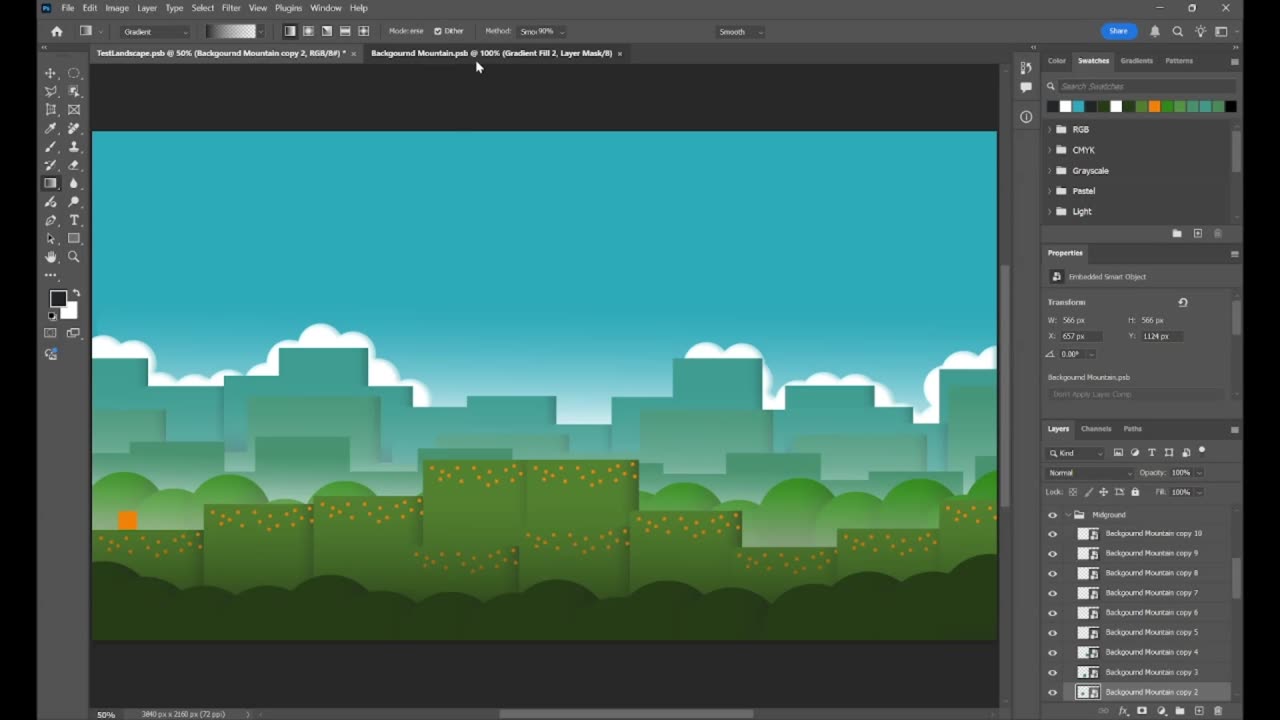1280x720 pixels.
Task: Select the Frame tool
Action: [x=74, y=110]
